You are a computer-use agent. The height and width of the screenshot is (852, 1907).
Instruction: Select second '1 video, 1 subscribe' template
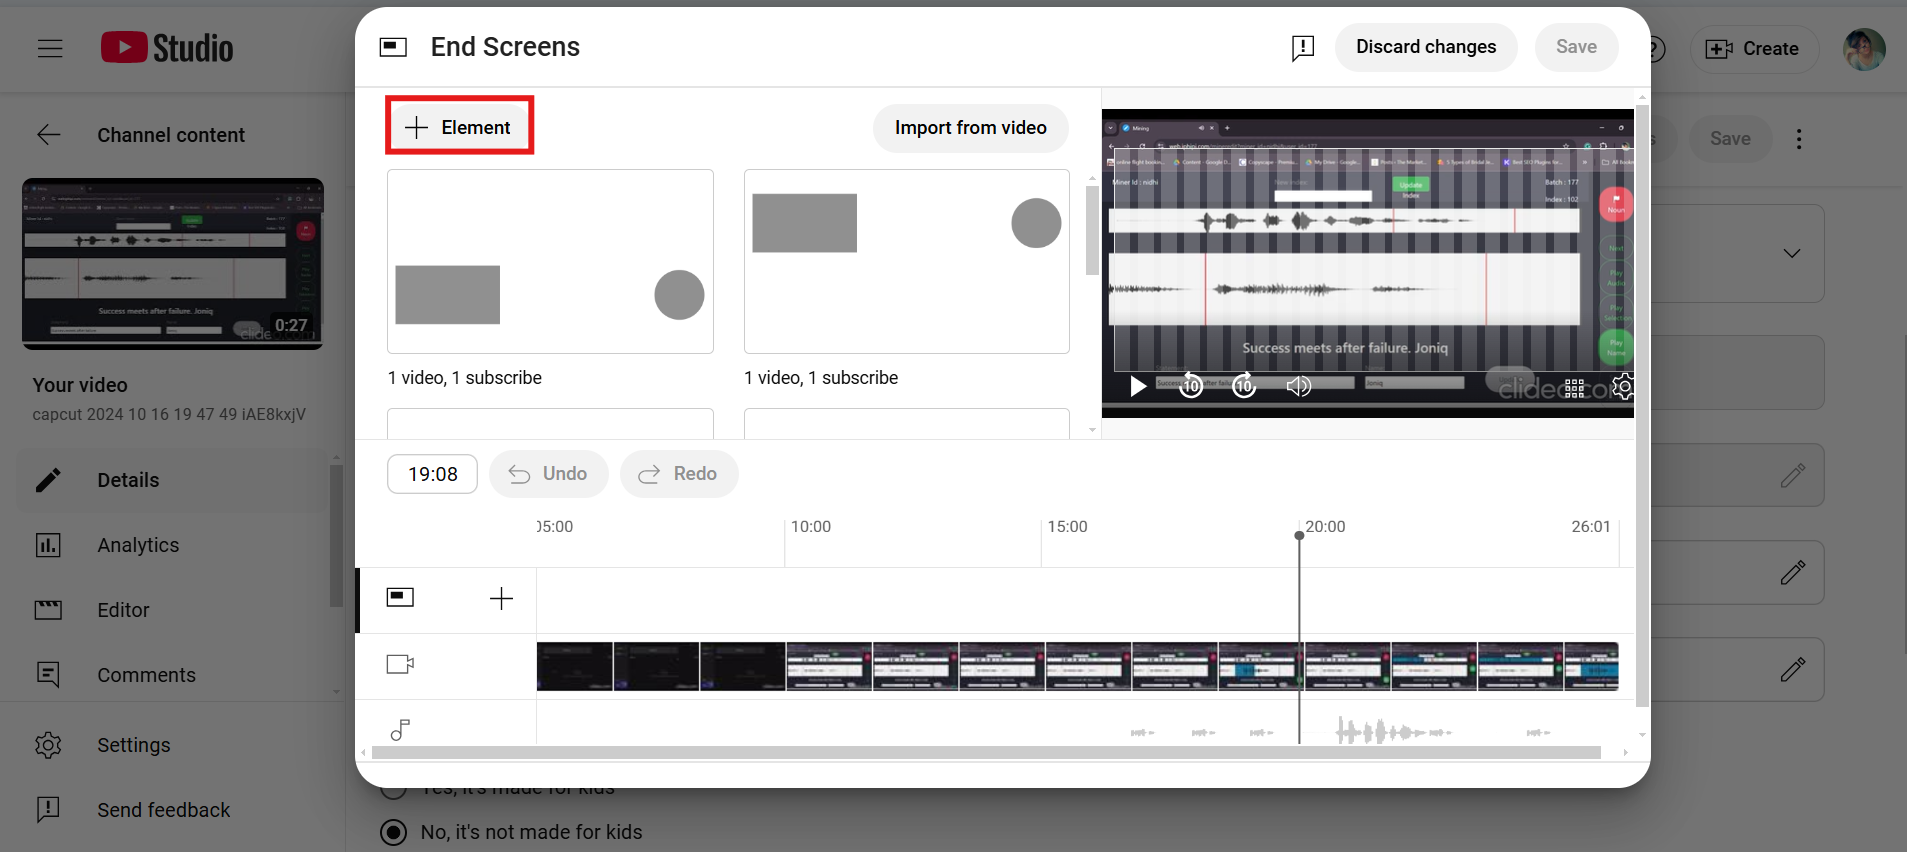(x=907, y=261)
